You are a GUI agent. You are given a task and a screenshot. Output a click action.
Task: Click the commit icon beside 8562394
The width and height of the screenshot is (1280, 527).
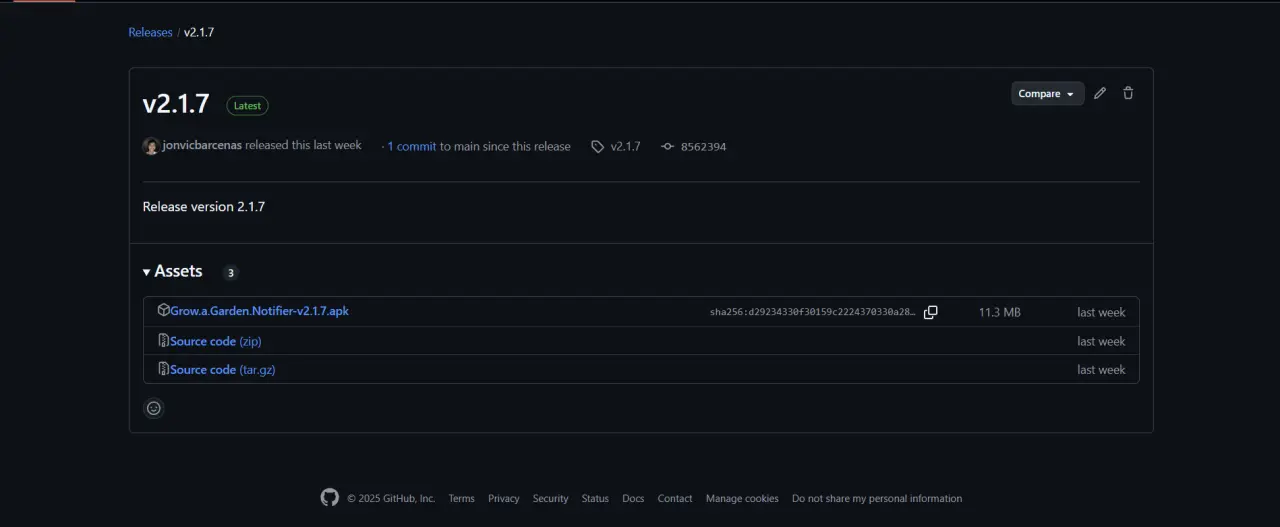(667, 146)
